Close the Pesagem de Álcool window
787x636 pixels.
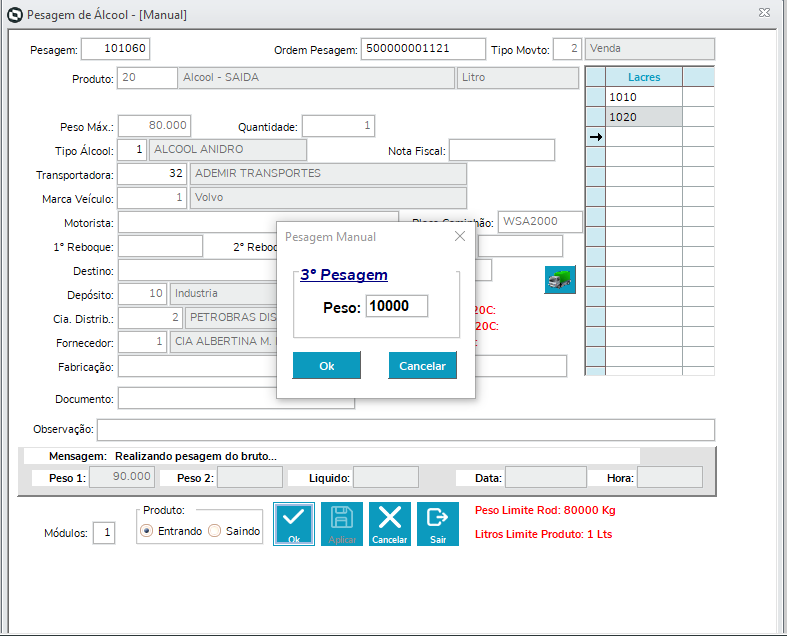(x=764, y=13)
